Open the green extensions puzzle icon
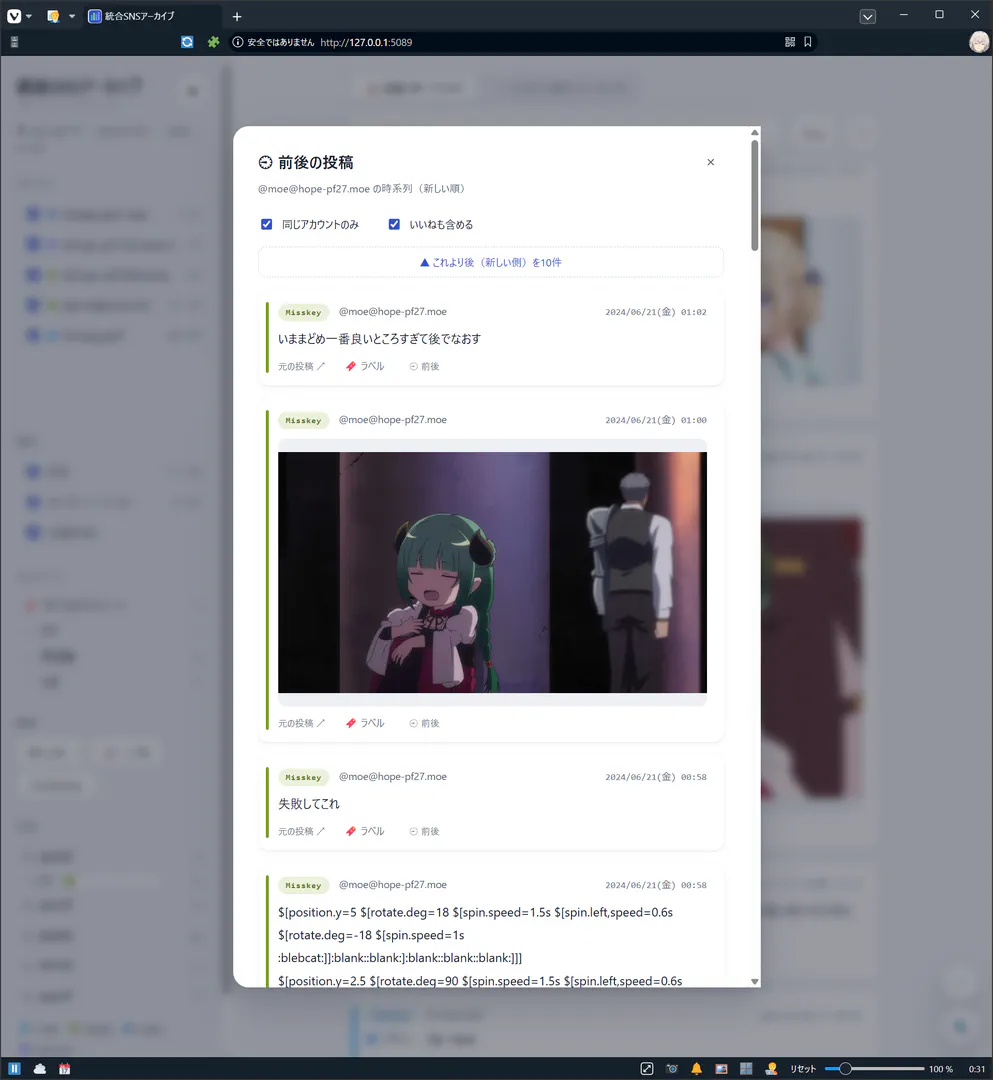Image resolution: width=993 pixels, height=1080 pixels. 213,42
